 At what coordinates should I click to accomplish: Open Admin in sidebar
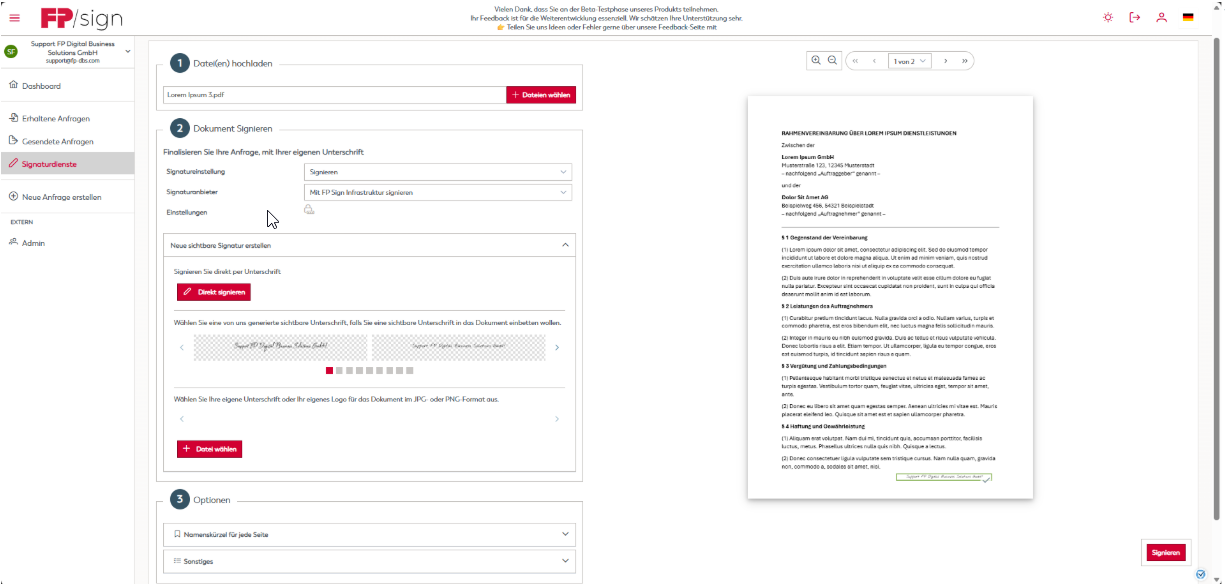coord(67,243)
